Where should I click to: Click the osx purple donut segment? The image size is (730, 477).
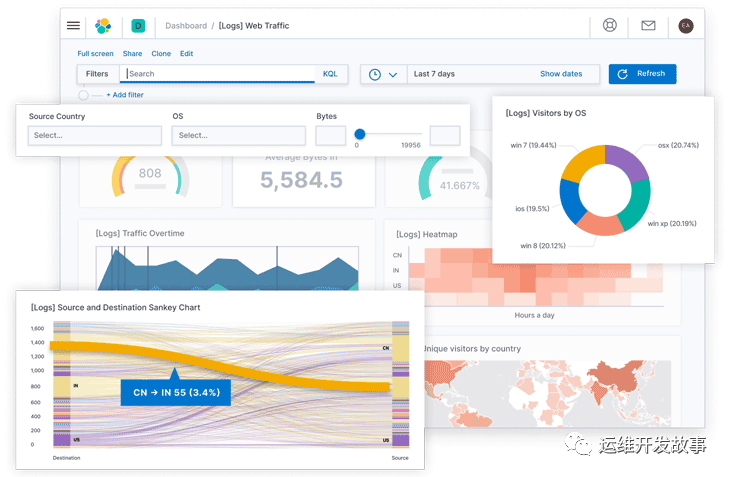(629, 160)
